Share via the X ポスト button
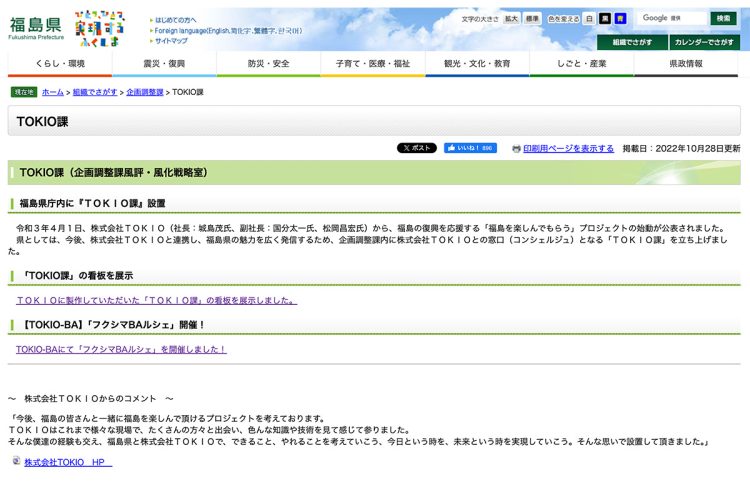Image resolution: width=750 pixels, height=500 pixels. pos(417,148)
